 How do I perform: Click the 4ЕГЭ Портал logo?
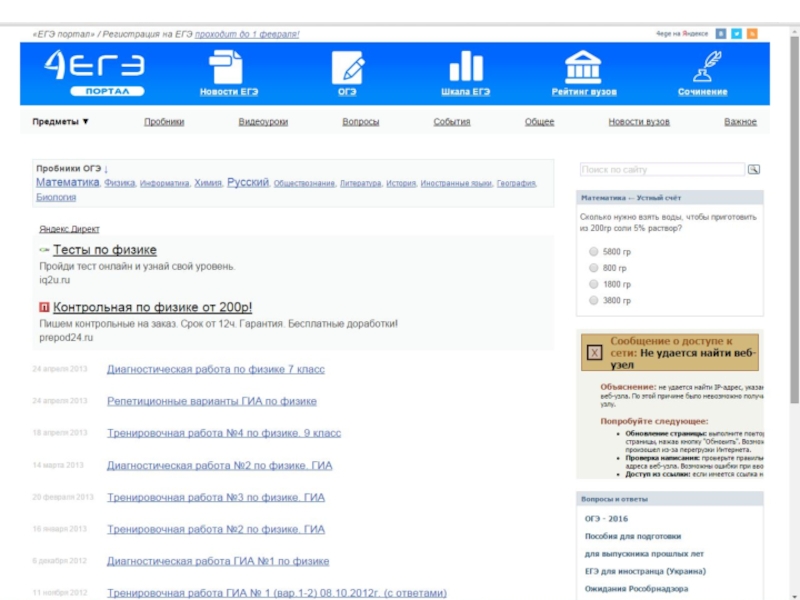(x=94, y=73)
